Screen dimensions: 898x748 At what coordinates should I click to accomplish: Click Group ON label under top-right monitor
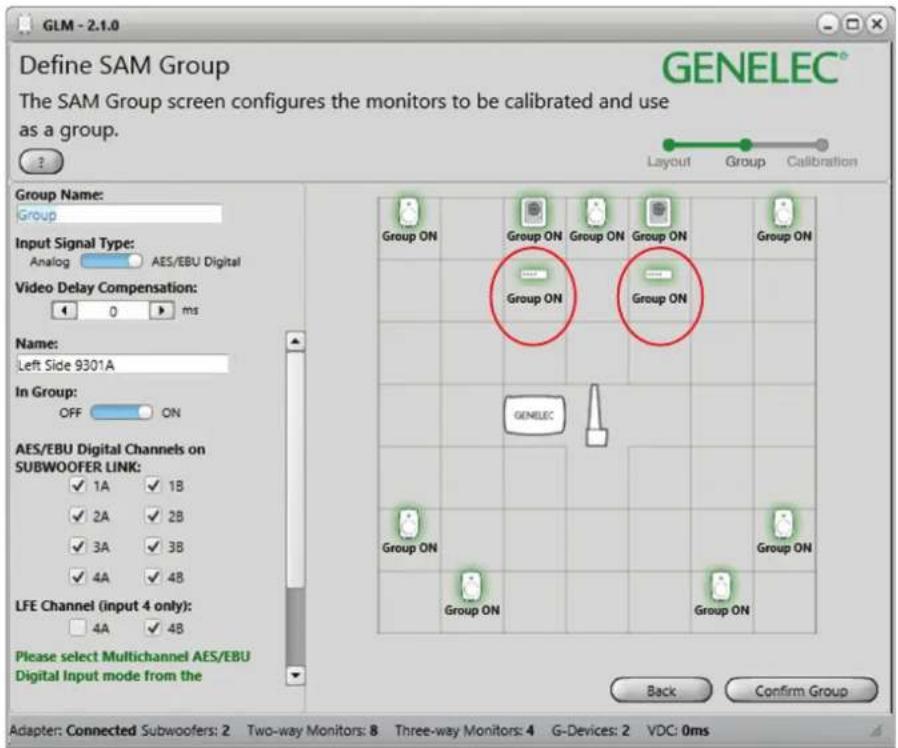783,236
